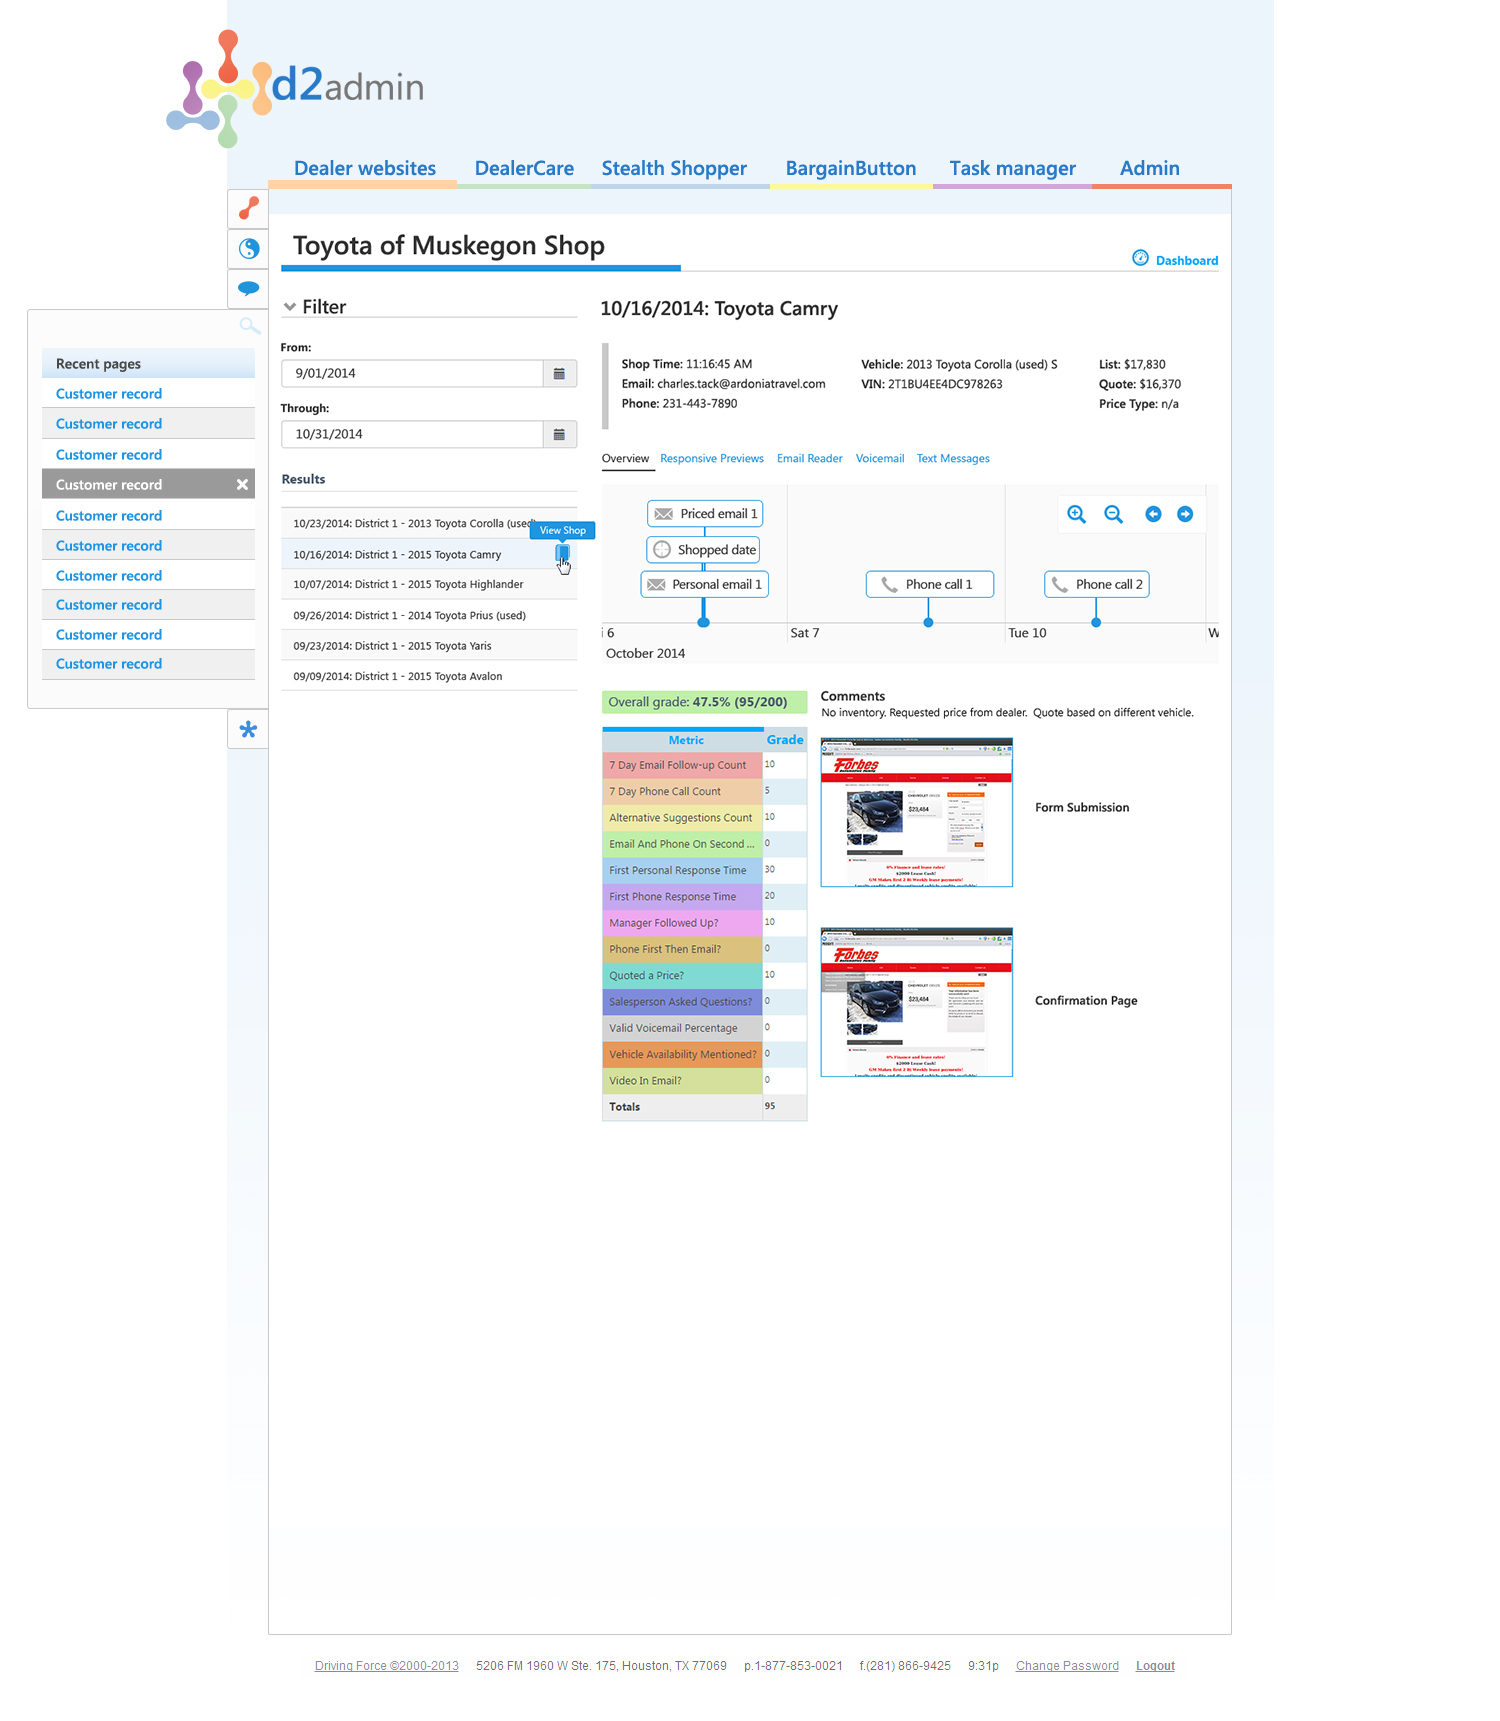Select the 09/23/2014 2015 Toyota Yaris result
Screen dimensions: 1500x1721
tap(429, 645)
